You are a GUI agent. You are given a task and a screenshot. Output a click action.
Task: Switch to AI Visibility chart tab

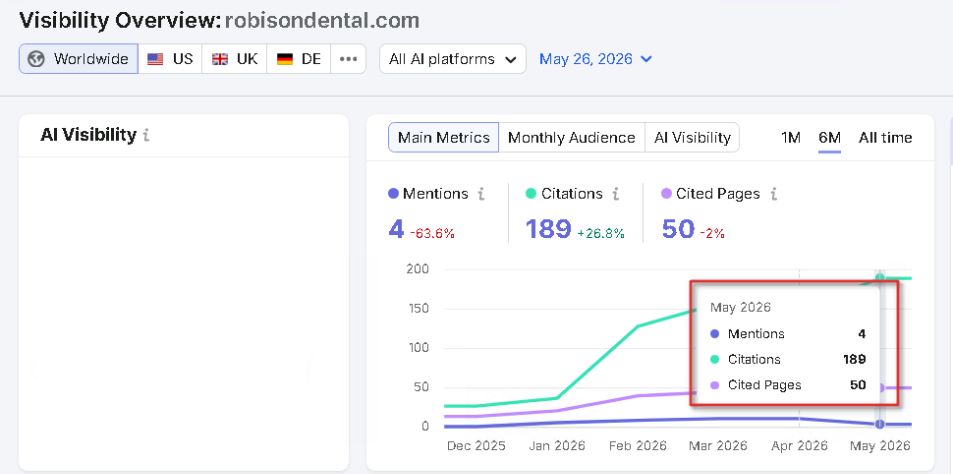click(692, 137)
